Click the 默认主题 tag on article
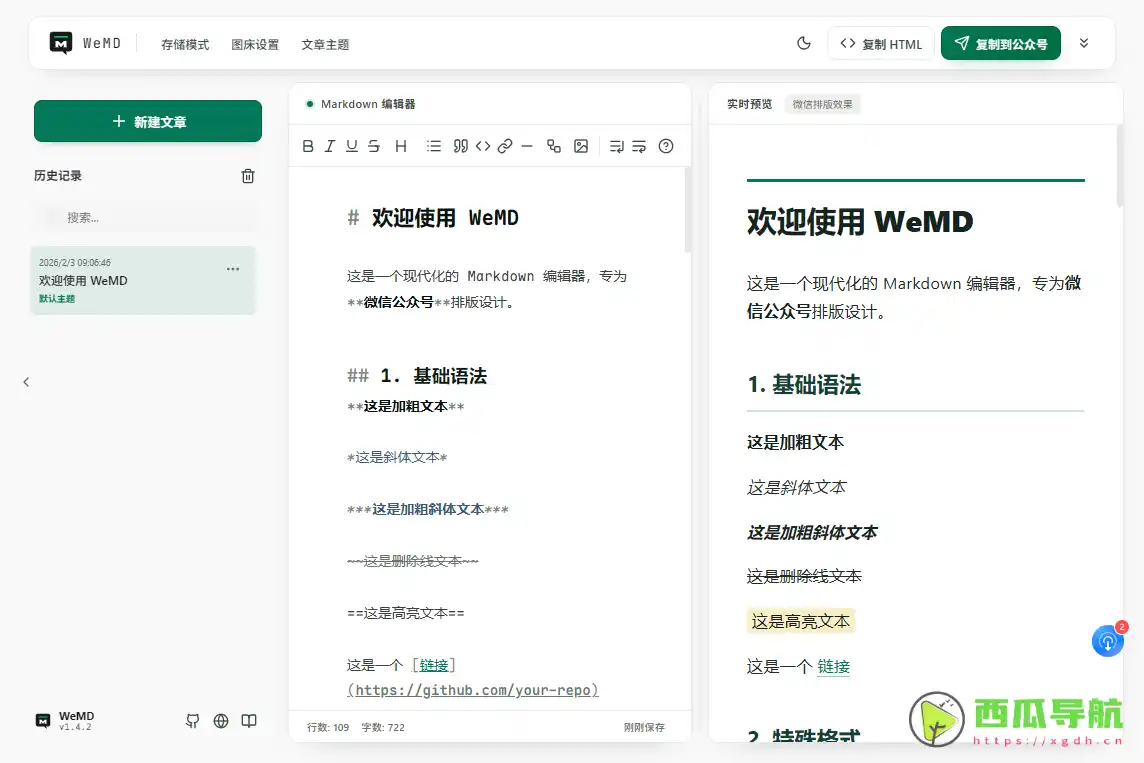 click(x=57, y=298)
